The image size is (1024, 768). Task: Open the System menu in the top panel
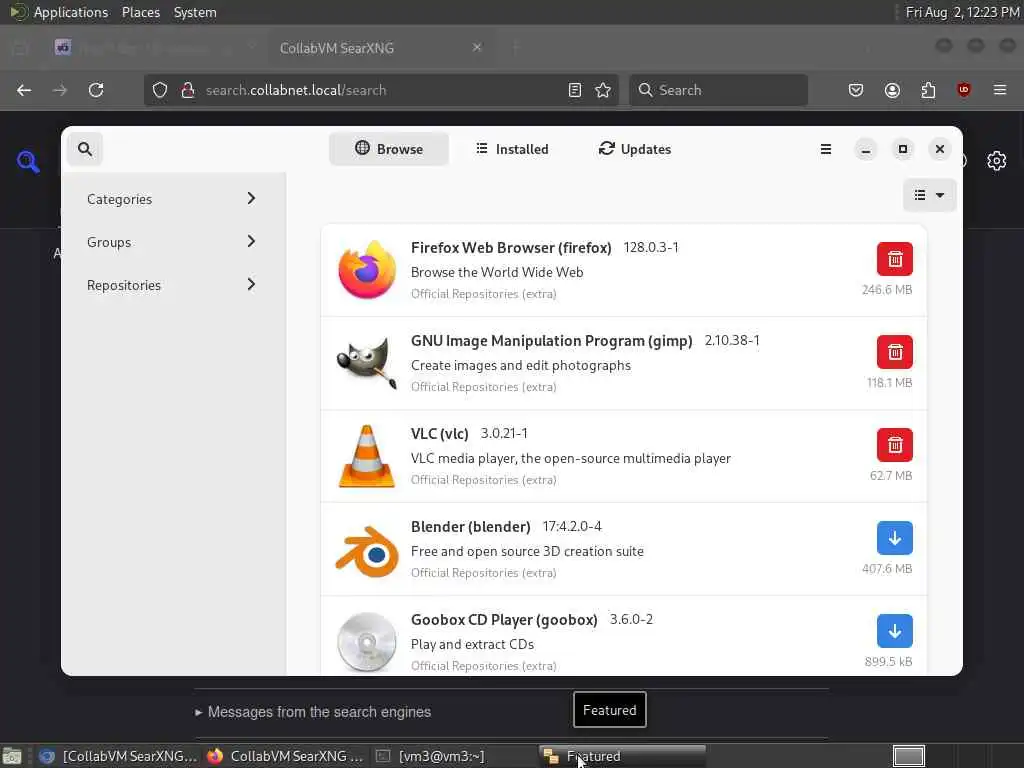click(195, 12)
